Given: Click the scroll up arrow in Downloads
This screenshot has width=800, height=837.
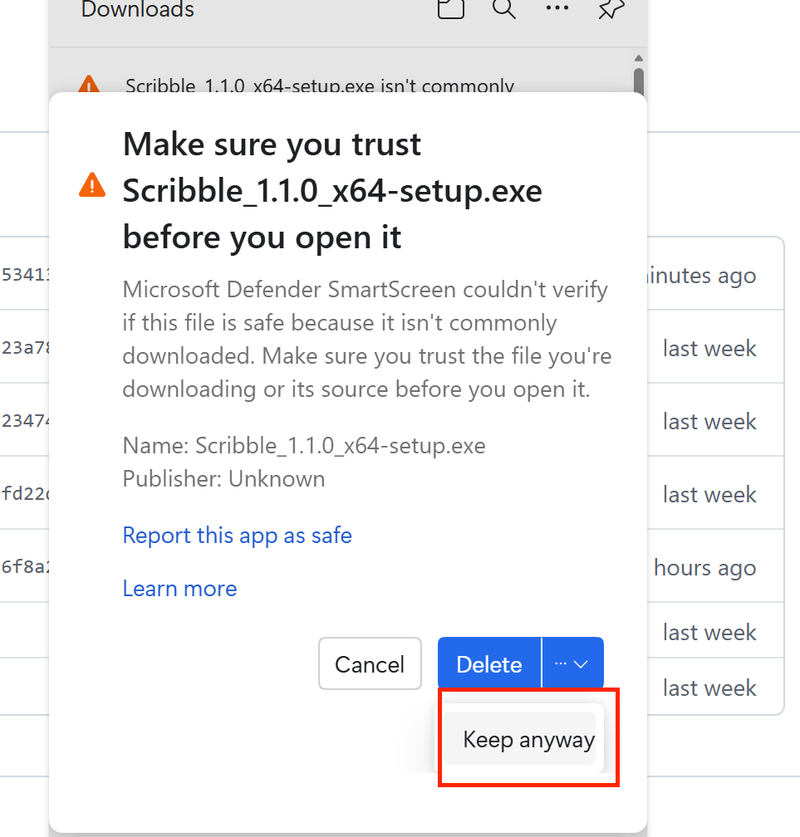Looking at the screenshot, I should pos(638,58).
